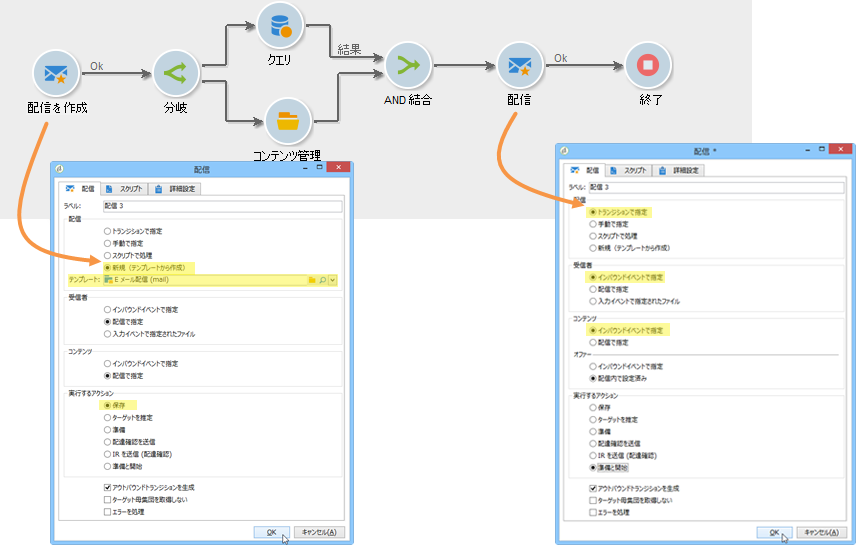The width and height of the screenshot is (856, 545).
Task: Click the テンプレート field showing E メール配信 (mail)
Action: [x=205, y=280]
